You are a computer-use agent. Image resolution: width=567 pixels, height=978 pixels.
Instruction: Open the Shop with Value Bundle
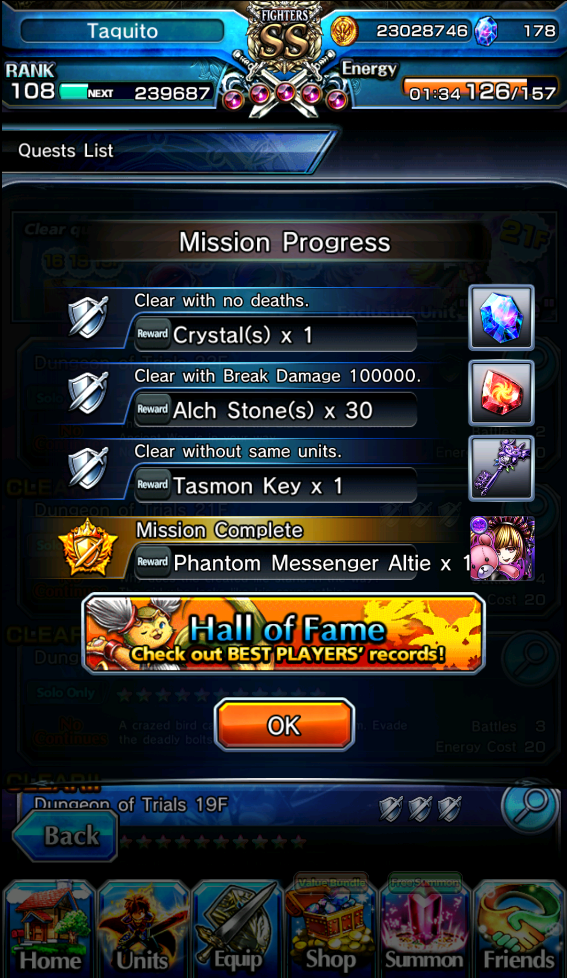click(x=331, y=926)
